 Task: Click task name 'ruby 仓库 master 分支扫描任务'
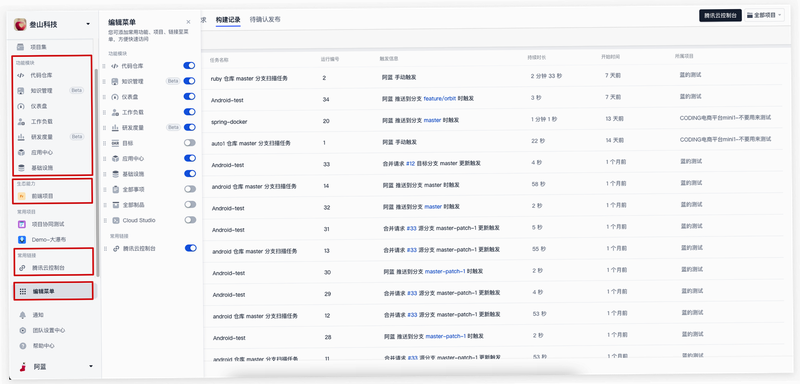click(x=249, y=79)
